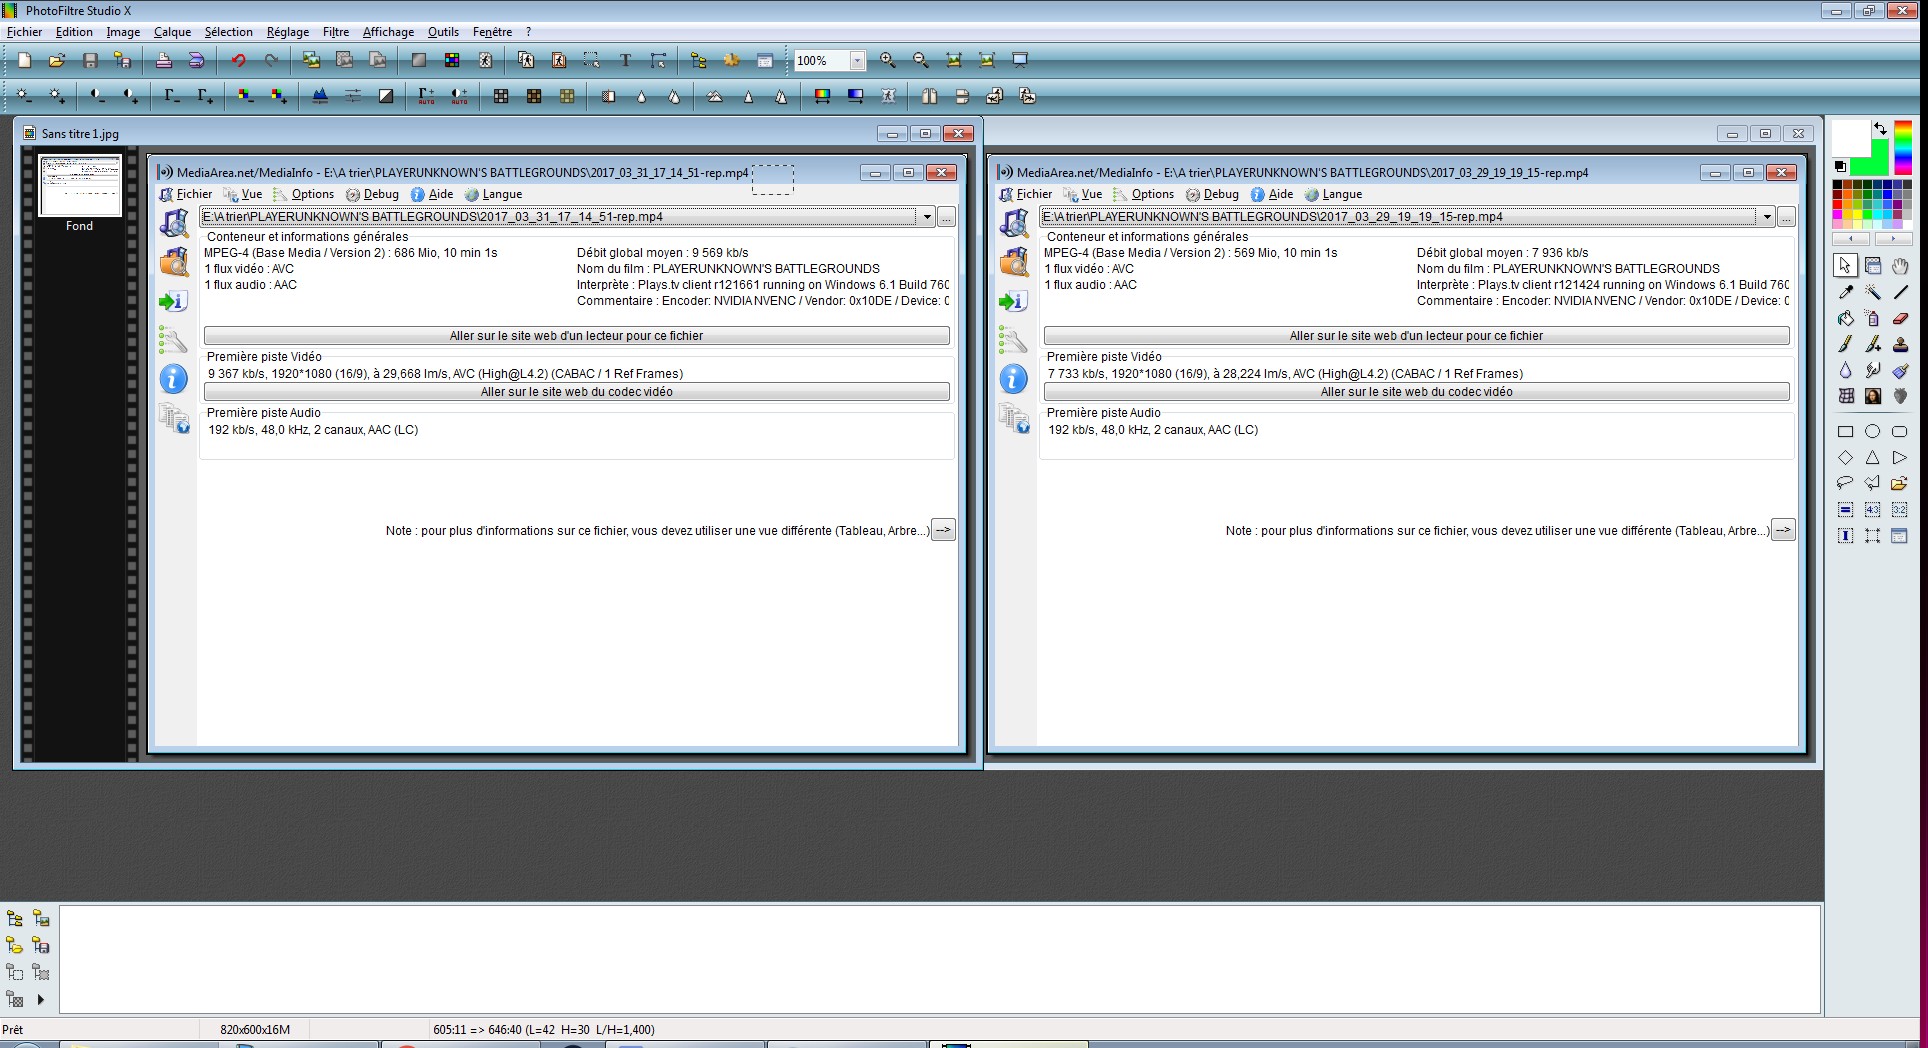Click the Brightness minus icon
Screen dimensions: 1928x1048
(x=24, y=96)
